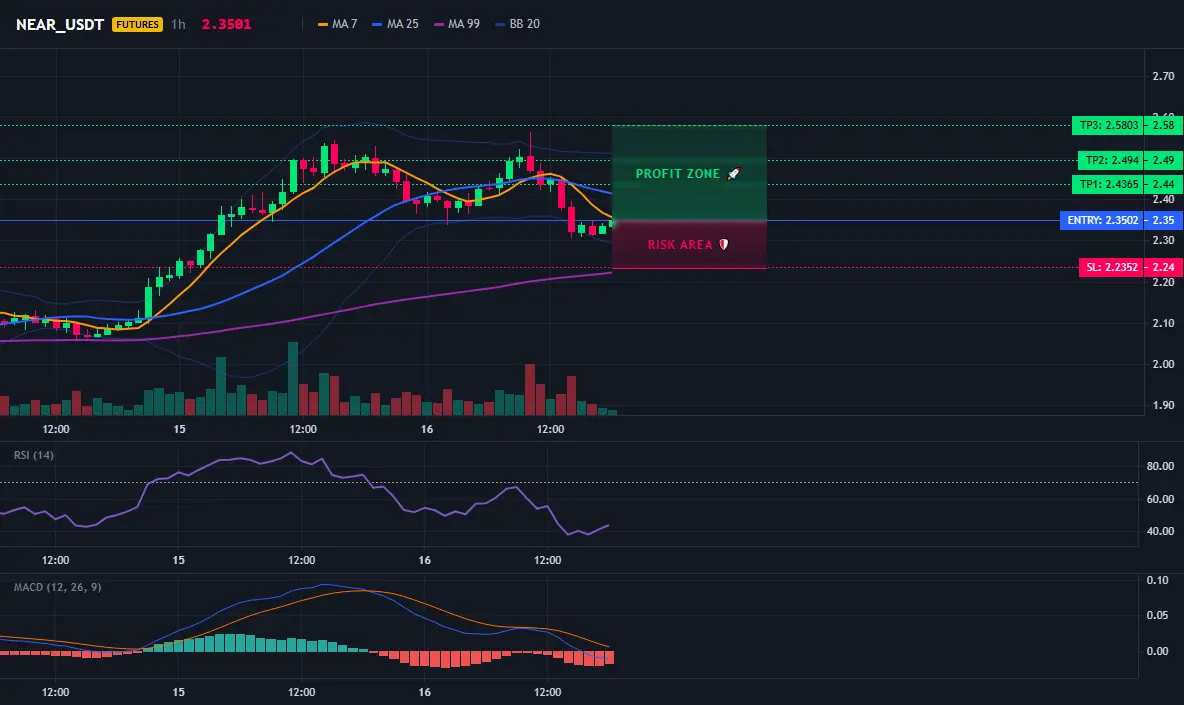Click the TP3: 2.5803 price label

click(1108, 125)
